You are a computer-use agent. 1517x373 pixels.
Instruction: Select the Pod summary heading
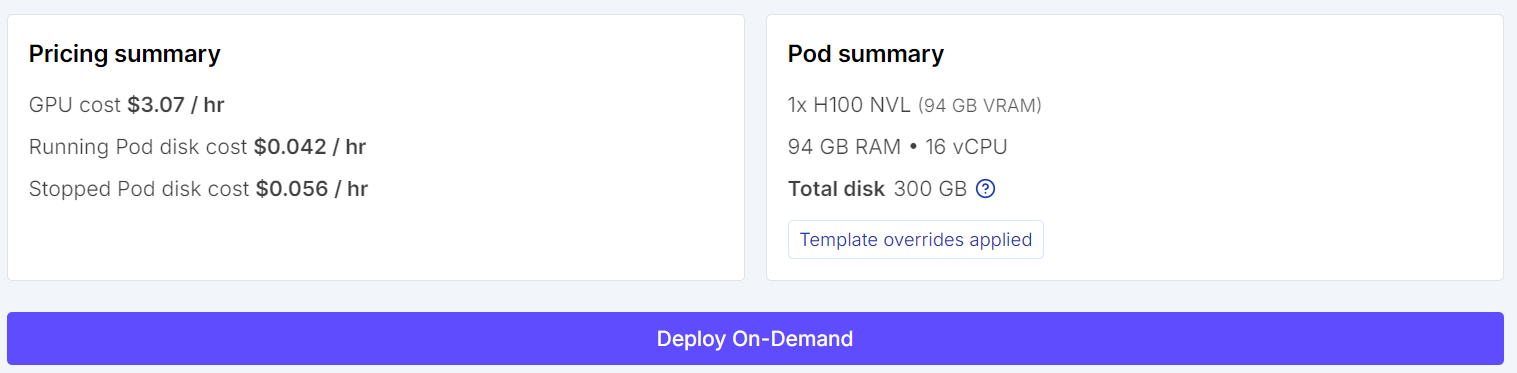pyautogui.click(x=866, y=54)
